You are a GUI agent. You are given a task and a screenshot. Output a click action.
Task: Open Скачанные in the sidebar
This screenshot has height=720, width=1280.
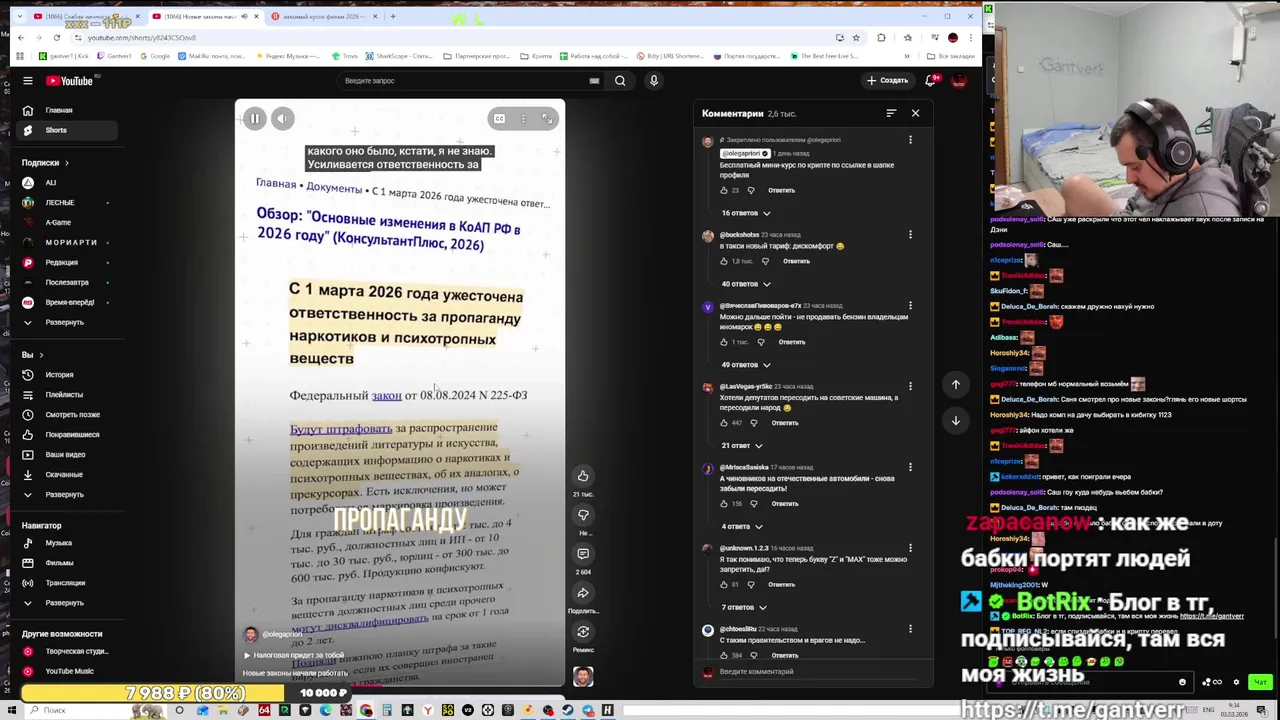coord(64,475)
